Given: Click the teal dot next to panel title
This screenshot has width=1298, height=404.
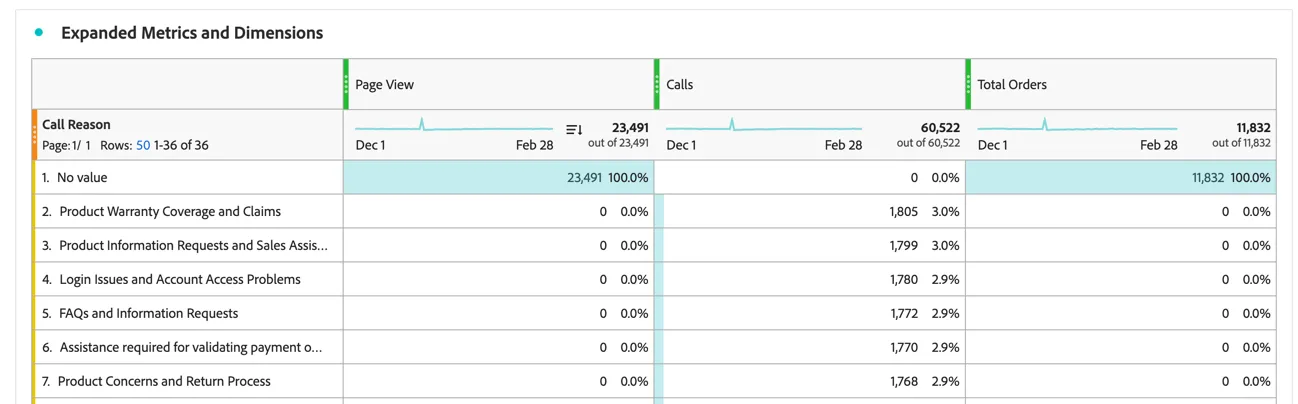Looking at the screenshot, I should (x=39, y=32).
